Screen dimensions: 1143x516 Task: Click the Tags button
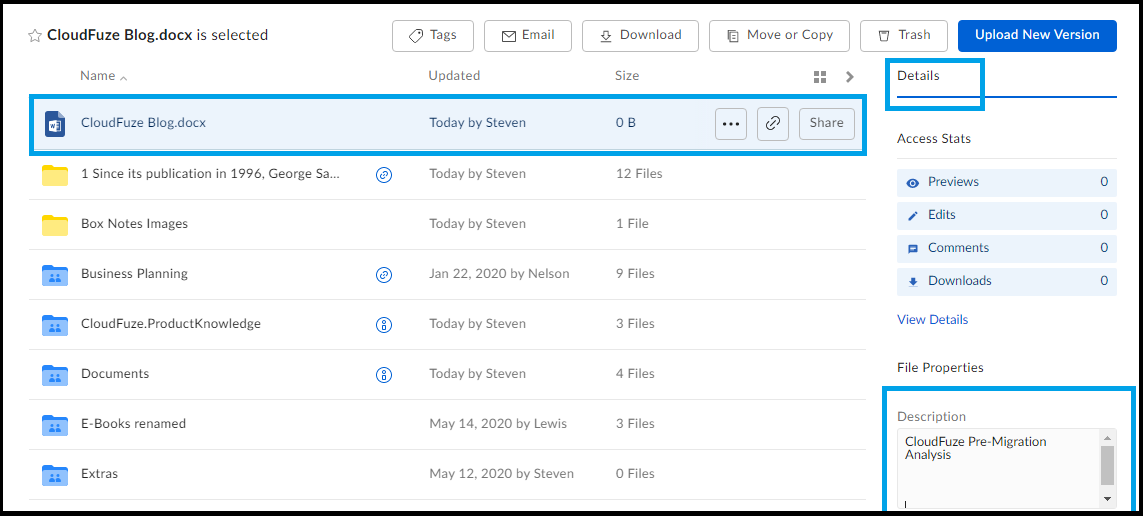pyautogui.click(x=433, y=36)
